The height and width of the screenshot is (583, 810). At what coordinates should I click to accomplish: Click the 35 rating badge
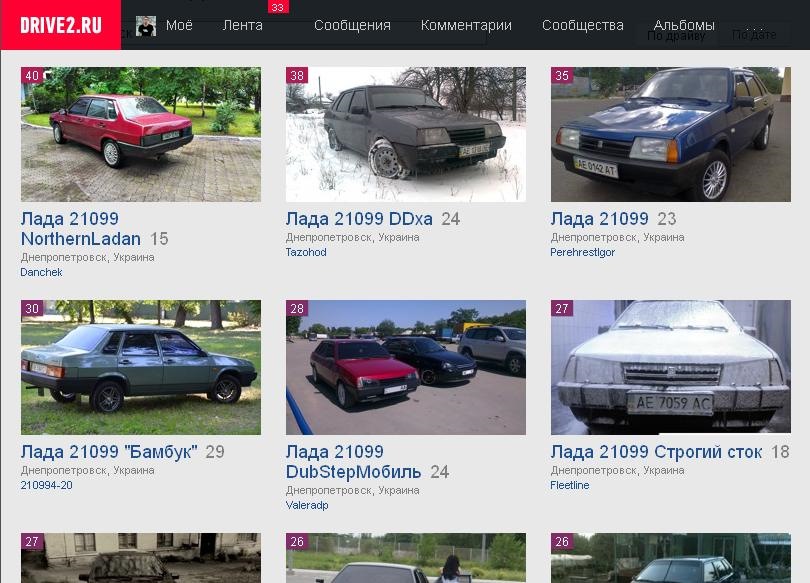coord(562,75)
